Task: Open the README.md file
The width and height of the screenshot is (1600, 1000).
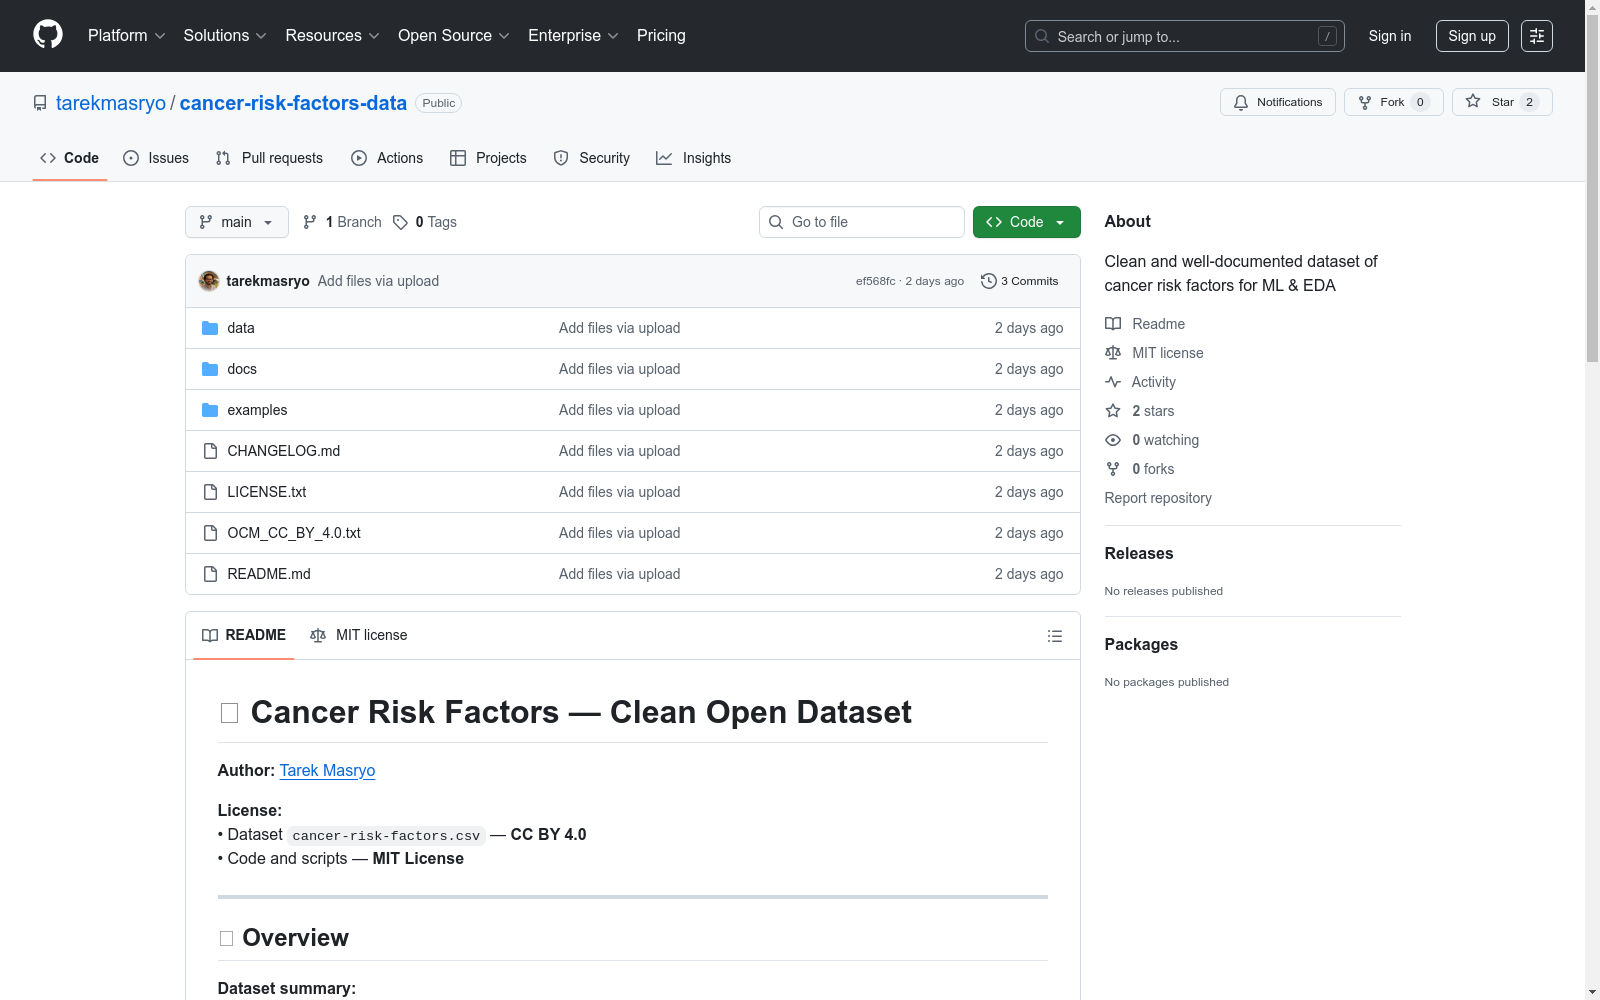Action: (x=269, y=574)
